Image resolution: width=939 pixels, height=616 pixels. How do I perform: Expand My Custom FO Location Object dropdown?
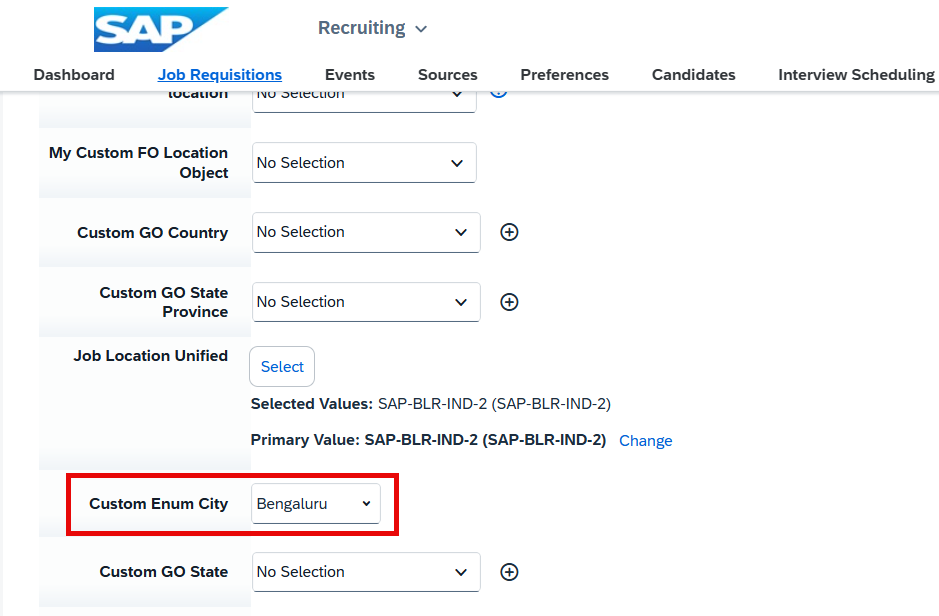(364, 163)
